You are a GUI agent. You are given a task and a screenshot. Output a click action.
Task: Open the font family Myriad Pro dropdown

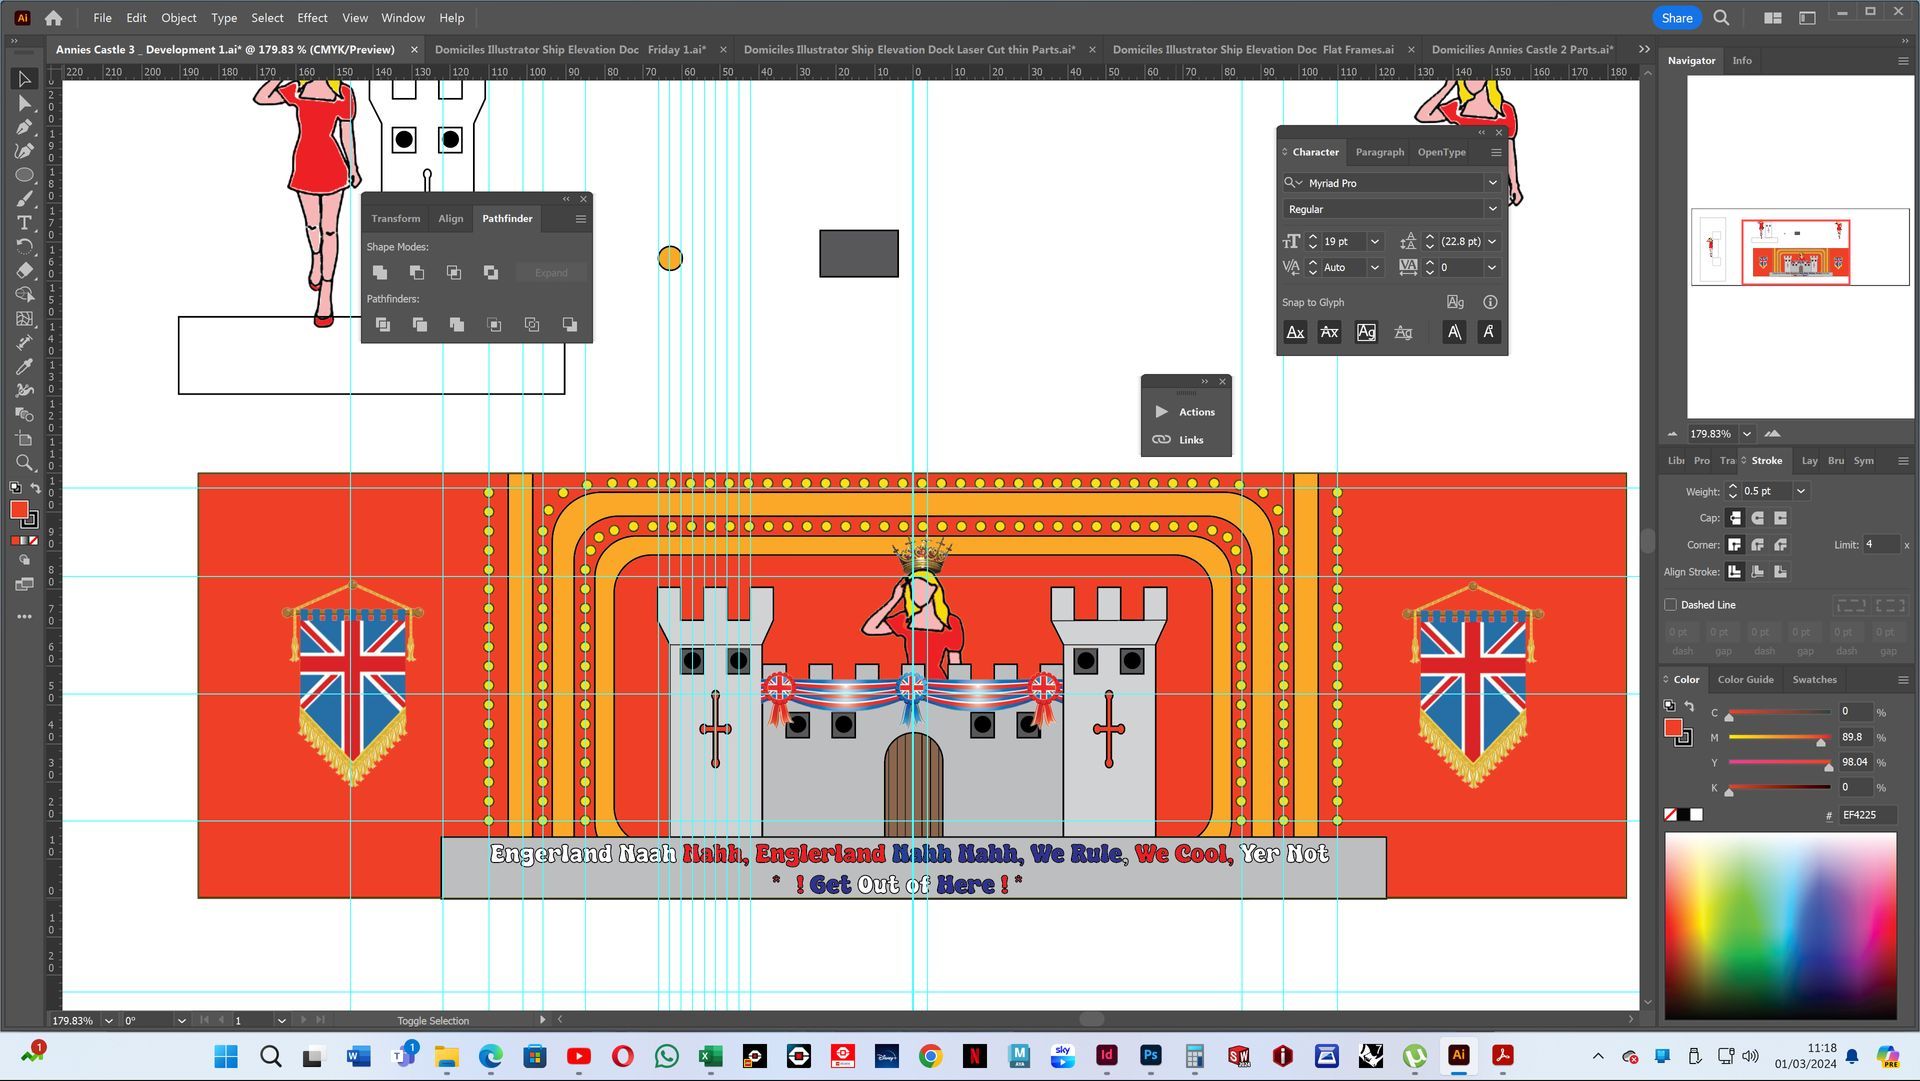(x=1492, y=183)
